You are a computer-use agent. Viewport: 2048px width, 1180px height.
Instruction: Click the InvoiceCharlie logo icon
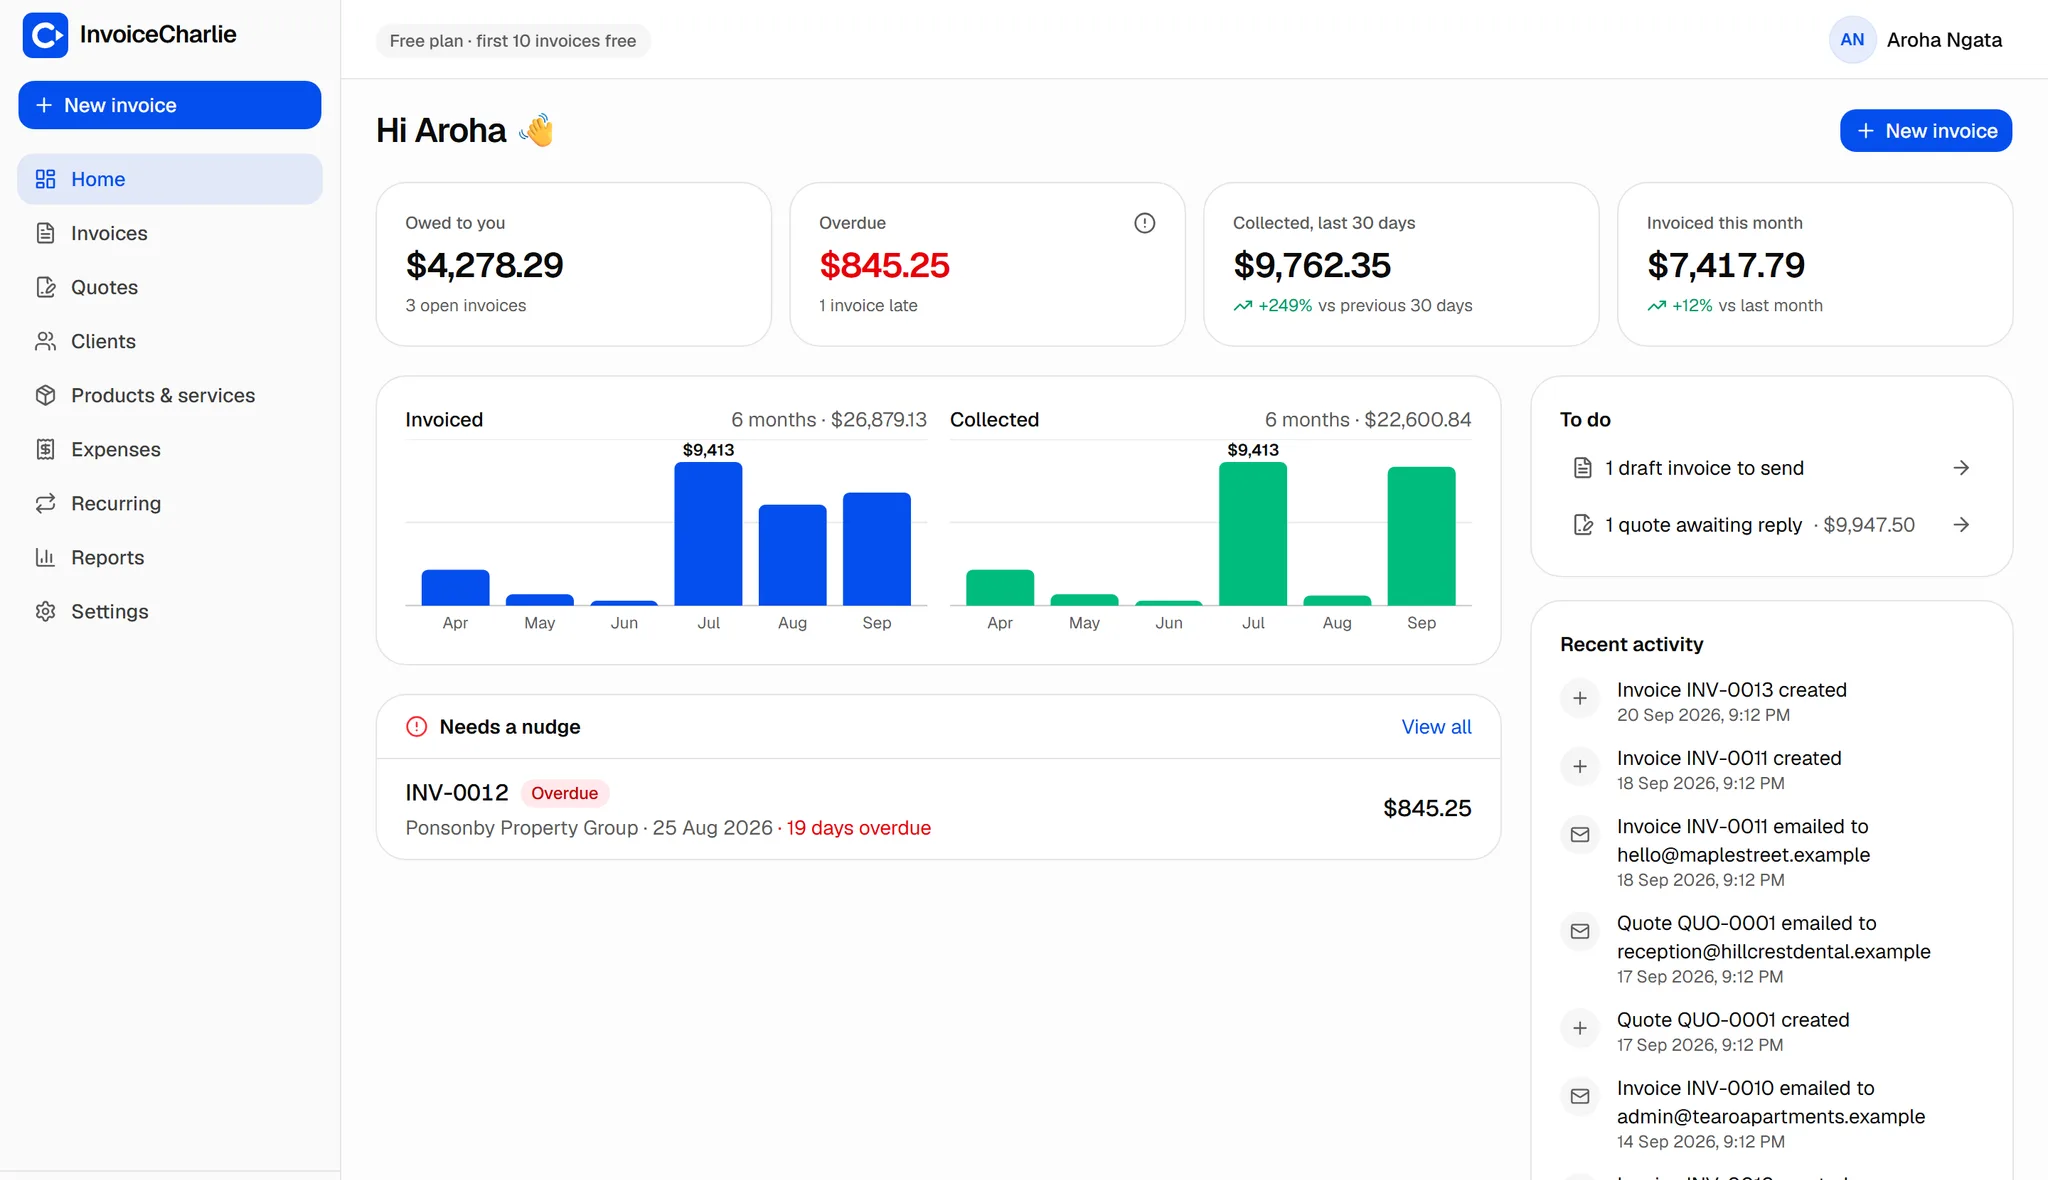click(x=45, y=35)
